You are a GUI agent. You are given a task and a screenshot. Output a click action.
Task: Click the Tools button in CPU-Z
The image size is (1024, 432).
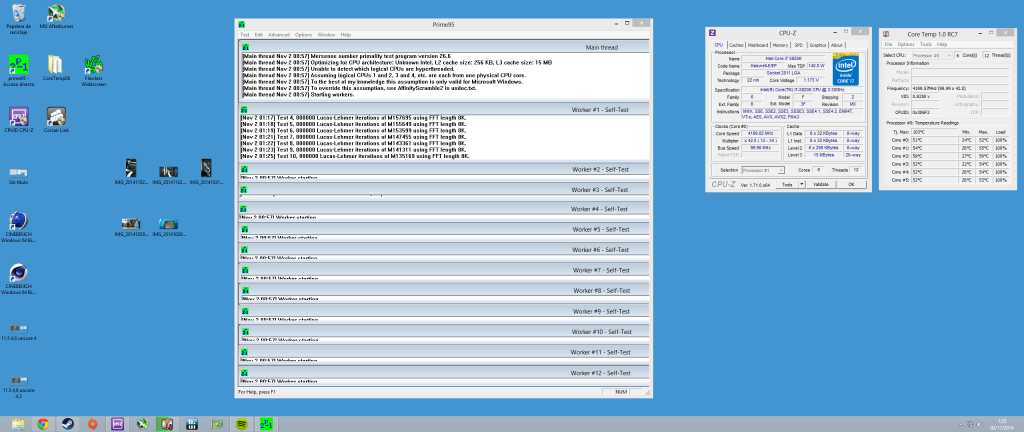787,185
